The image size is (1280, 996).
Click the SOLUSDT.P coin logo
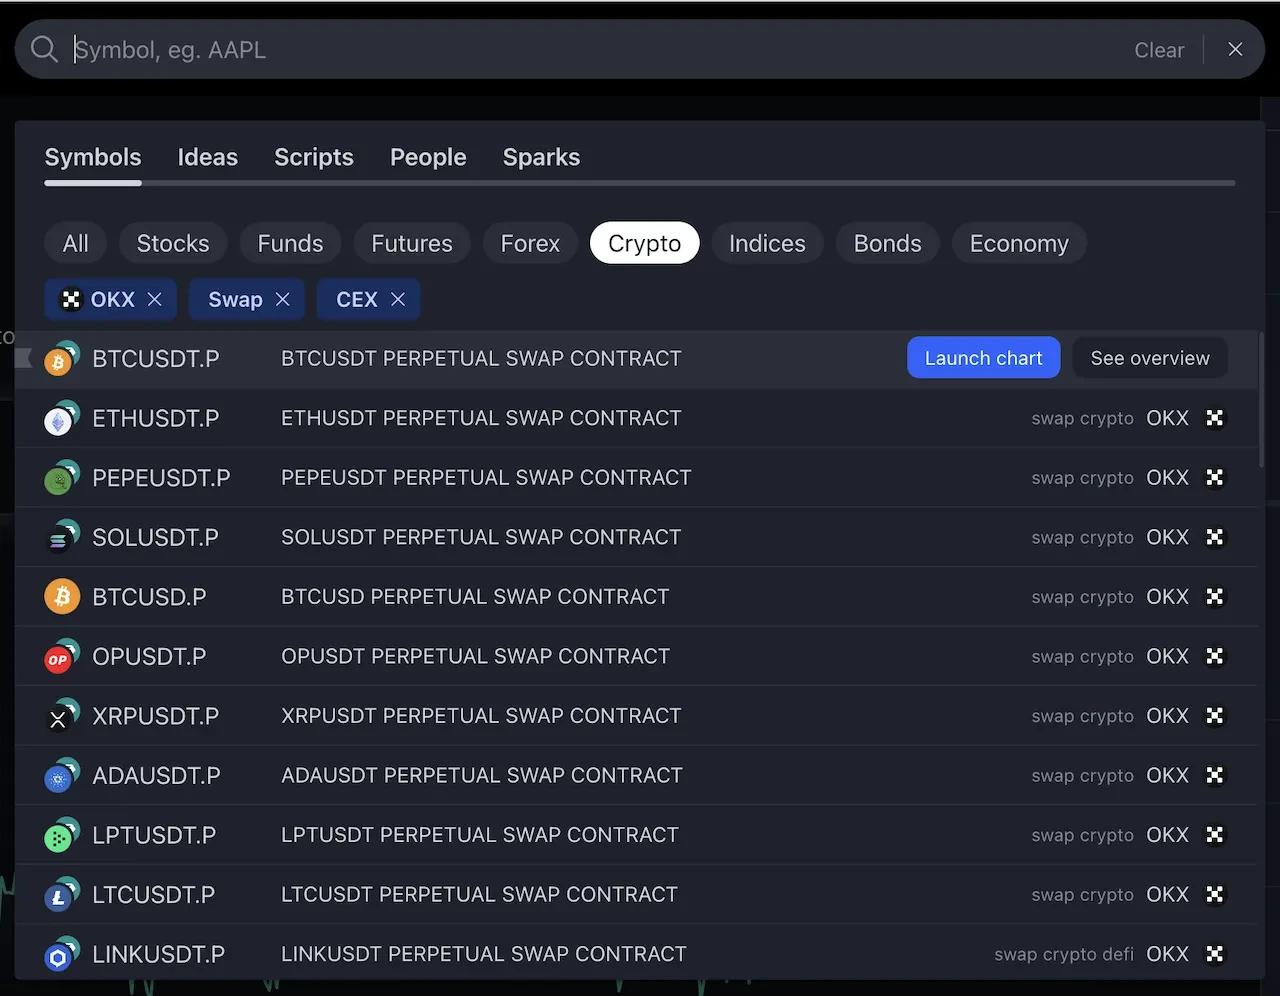[62, 538]
